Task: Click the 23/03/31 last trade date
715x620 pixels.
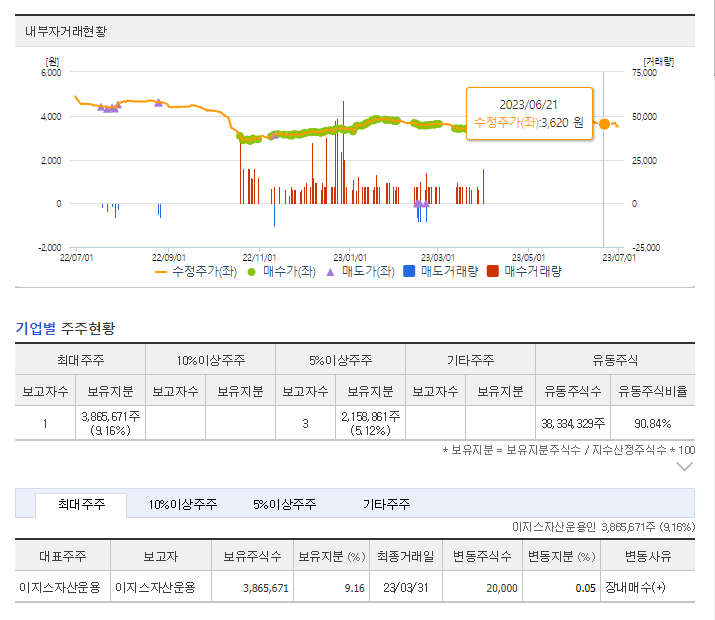Action: 405,588
